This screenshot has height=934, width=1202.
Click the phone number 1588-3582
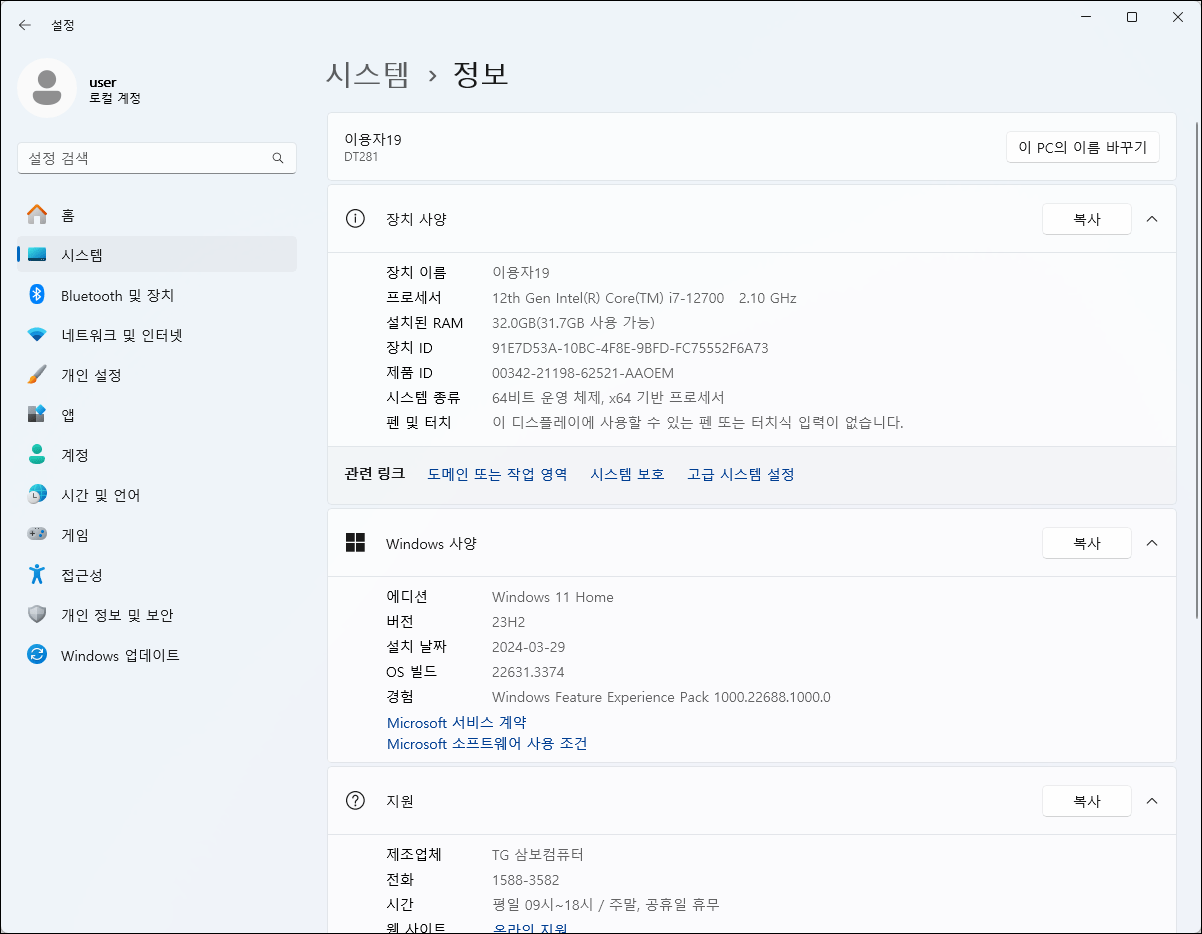coord(526,880)
